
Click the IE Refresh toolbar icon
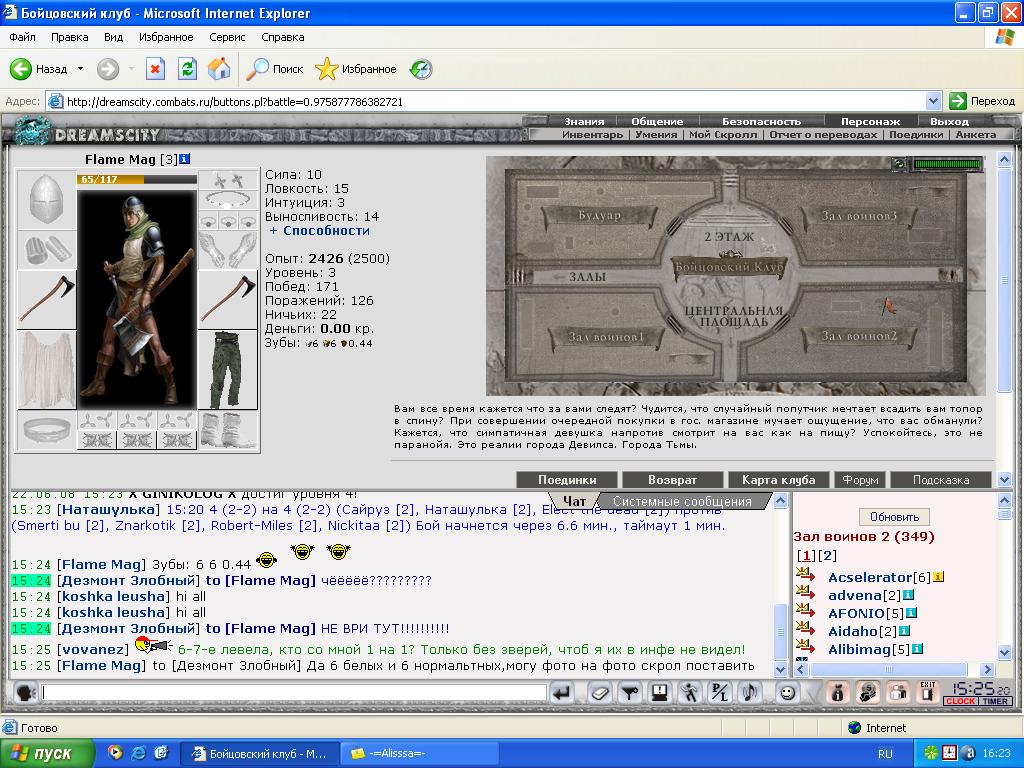tap(187, 69)
